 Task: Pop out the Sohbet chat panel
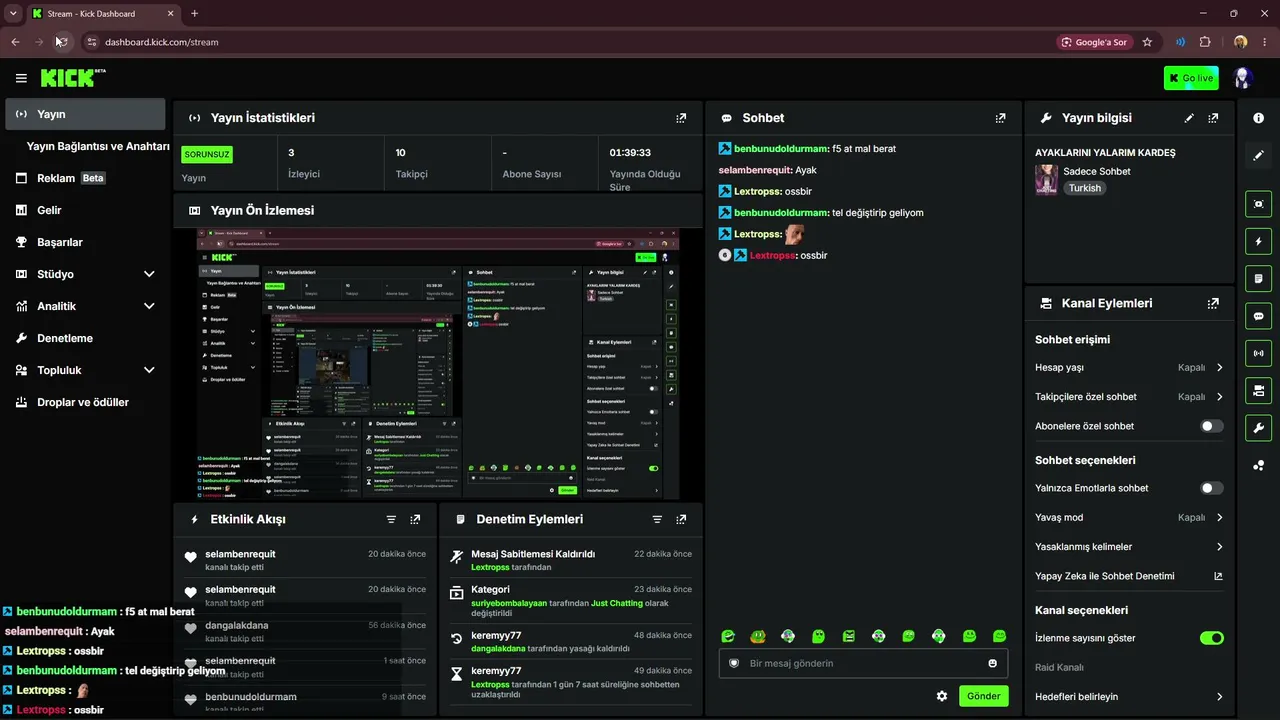tap(1000, 118)
